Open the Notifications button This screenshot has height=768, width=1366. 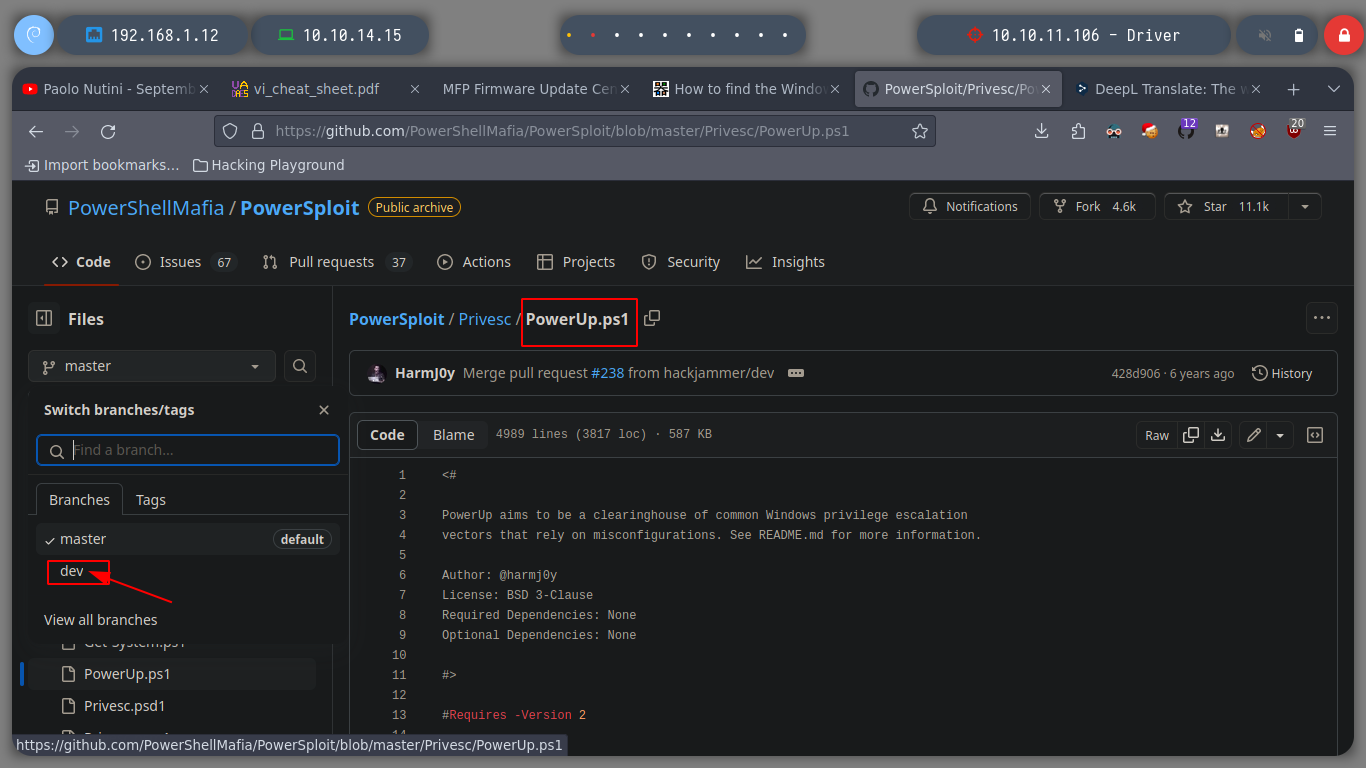click(x=970, y=207)
